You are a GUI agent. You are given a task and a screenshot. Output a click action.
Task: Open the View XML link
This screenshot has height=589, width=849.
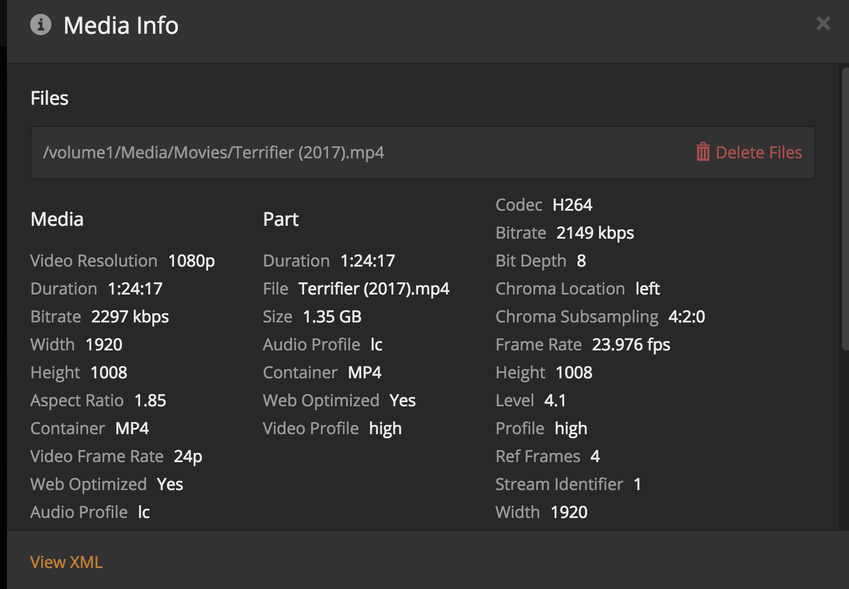[x=66, y=562]
